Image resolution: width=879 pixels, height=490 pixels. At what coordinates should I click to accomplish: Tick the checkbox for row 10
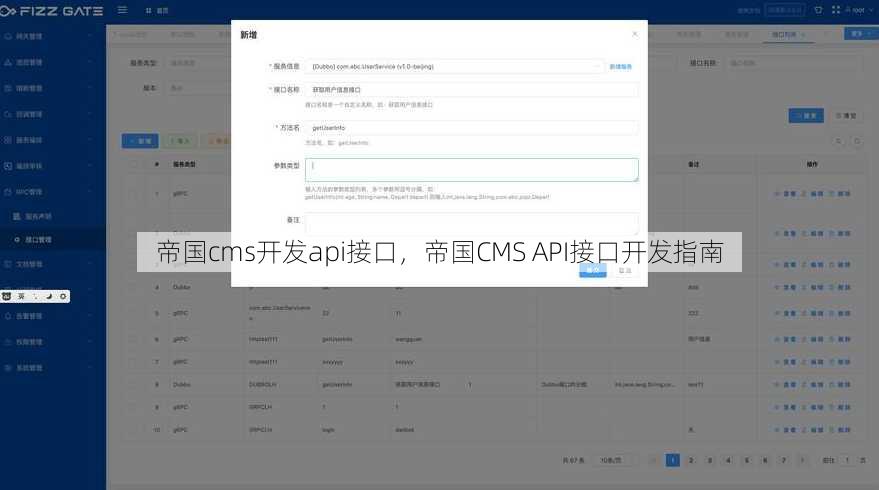click(x=133, y=430)
